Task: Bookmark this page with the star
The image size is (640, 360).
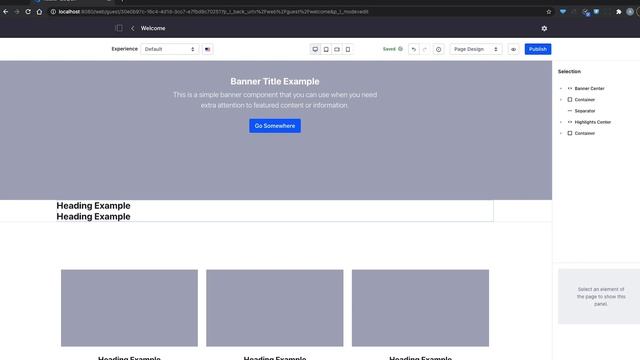Action: coord(549,12)
